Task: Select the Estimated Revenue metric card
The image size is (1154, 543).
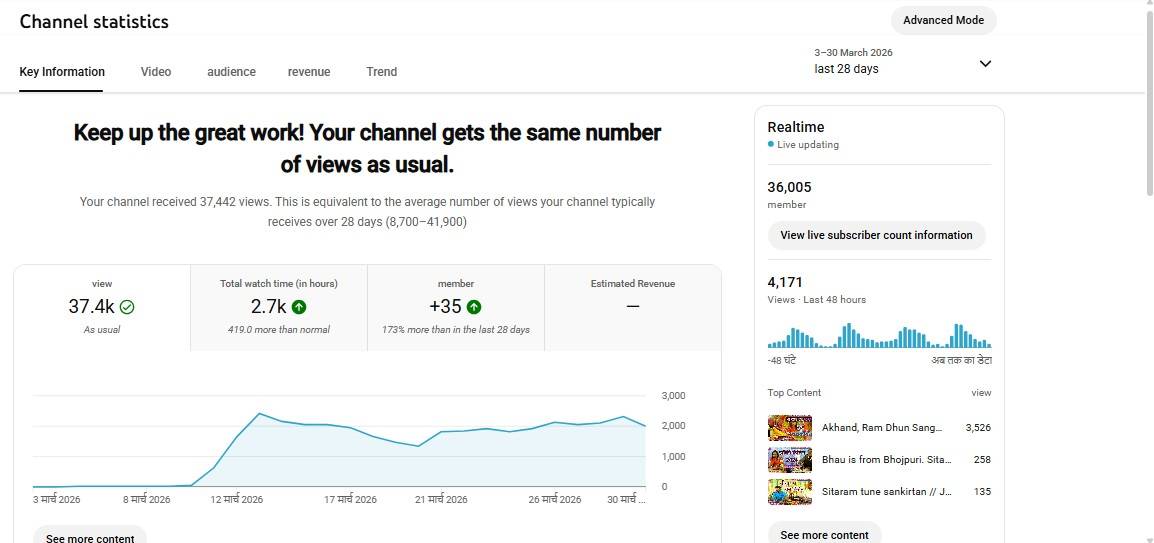Action: 632,307
